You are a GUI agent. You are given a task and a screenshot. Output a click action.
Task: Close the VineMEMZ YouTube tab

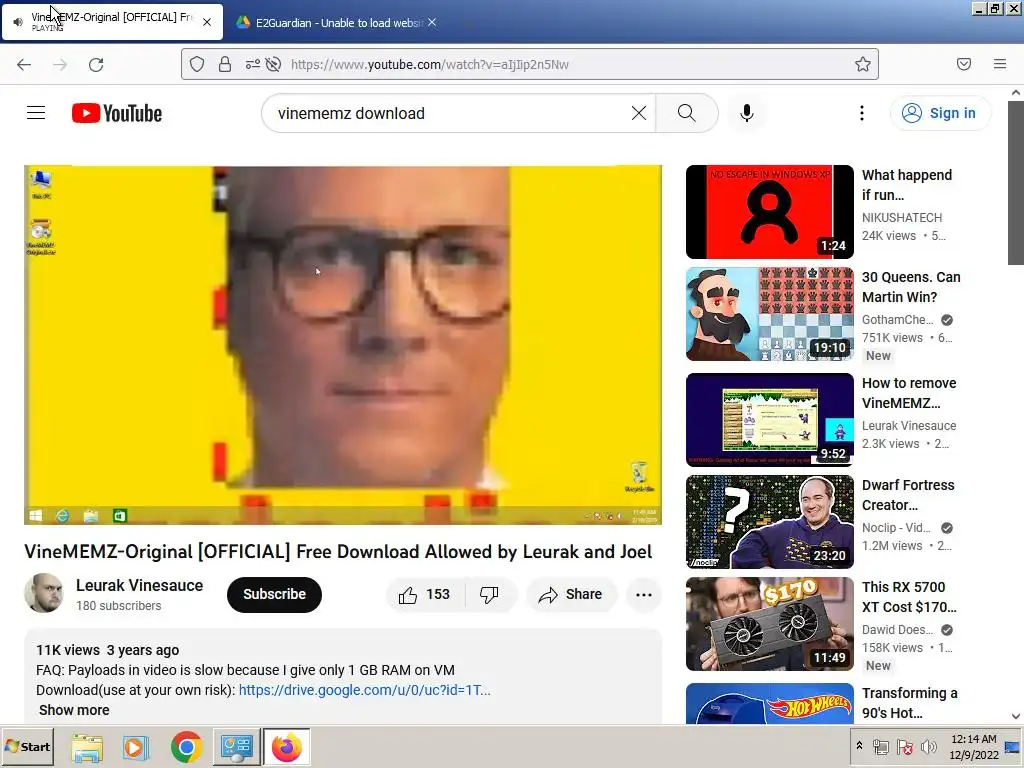pyautogui.click(x=206, y=22)
